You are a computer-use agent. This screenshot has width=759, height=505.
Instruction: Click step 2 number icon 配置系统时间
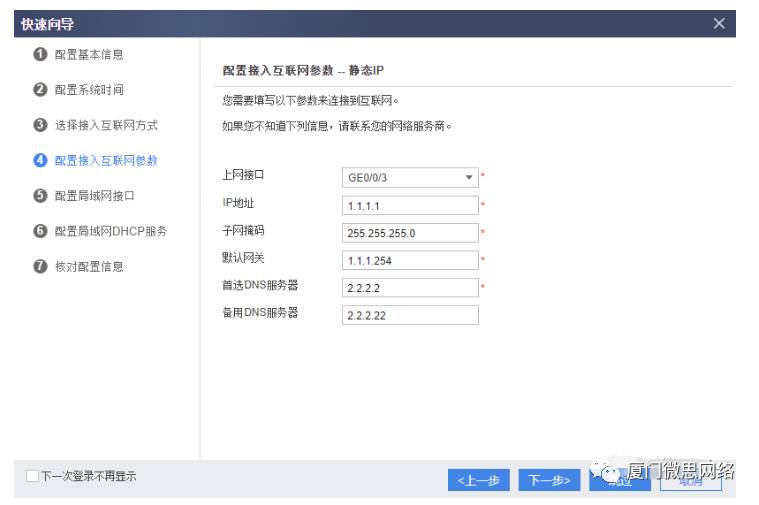(40, 90)
